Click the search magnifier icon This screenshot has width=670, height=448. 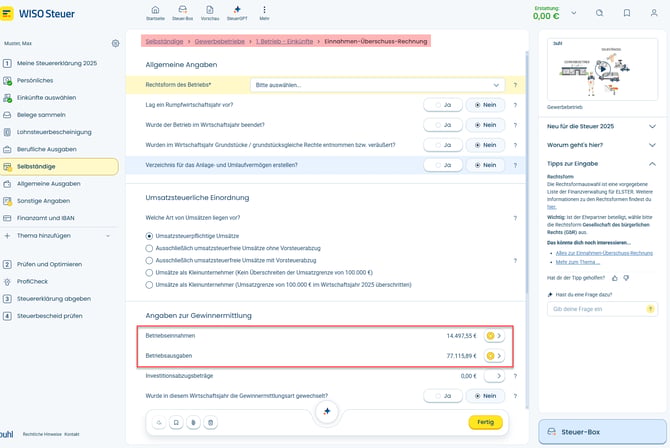(599, 13)
